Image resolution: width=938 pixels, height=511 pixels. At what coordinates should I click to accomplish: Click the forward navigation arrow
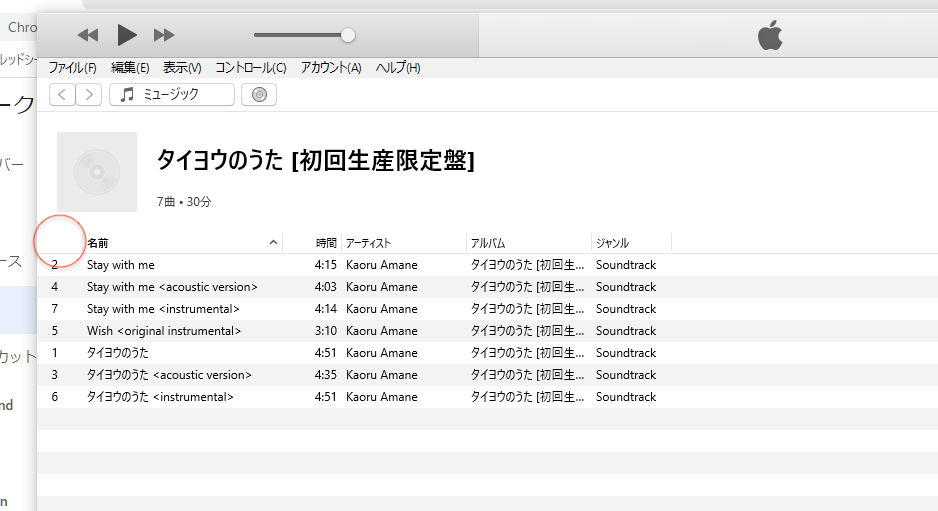[x=89, y=95]
